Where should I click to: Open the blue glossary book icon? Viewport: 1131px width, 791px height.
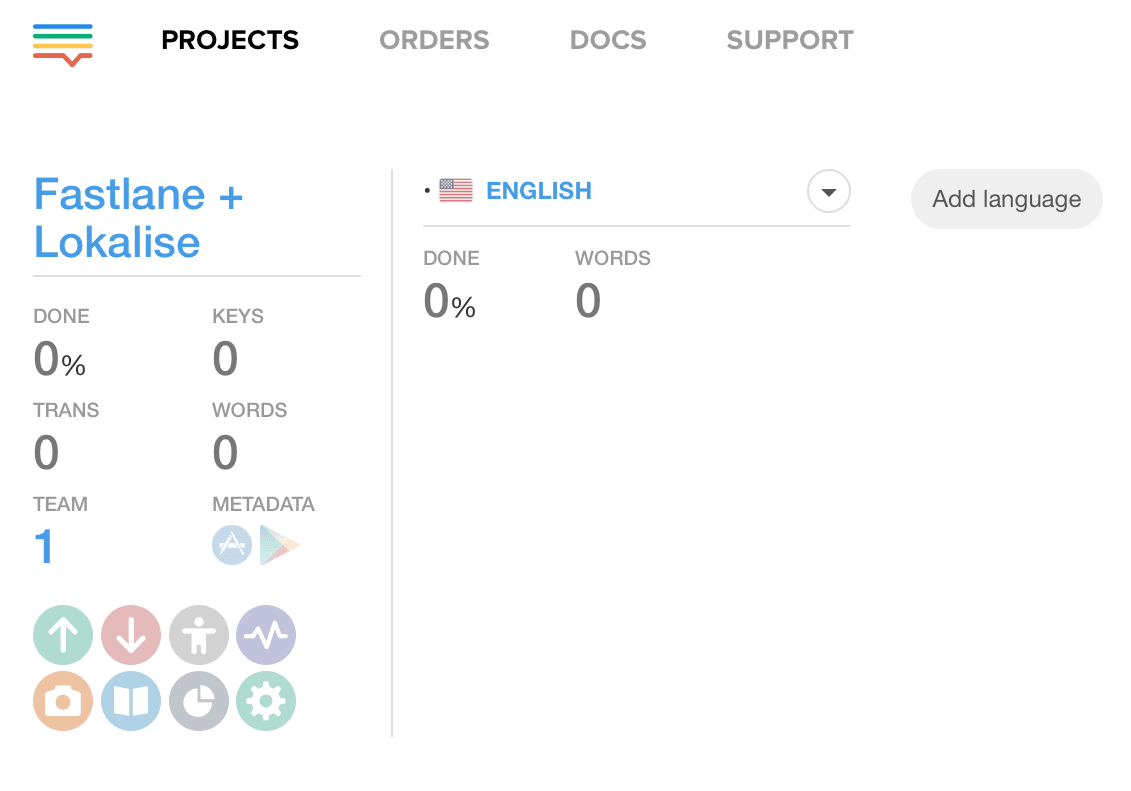(131, 701)
